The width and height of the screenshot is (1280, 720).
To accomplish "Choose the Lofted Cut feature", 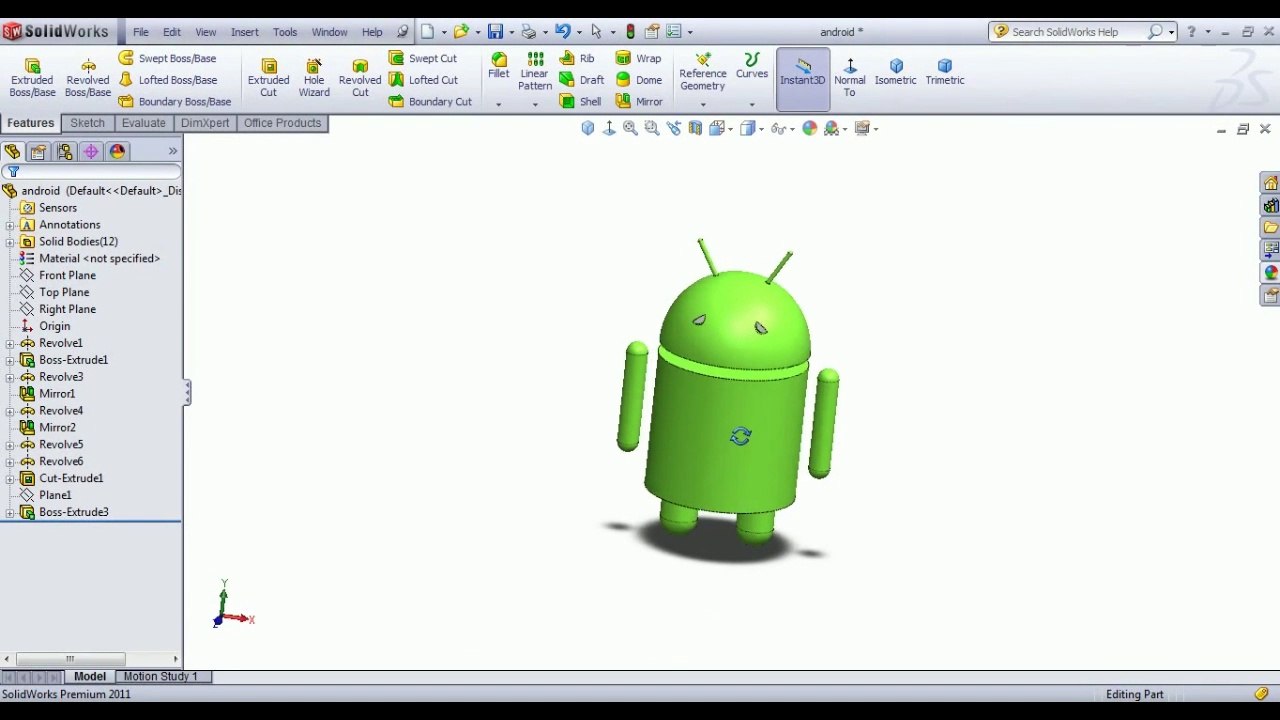I will [424, 80].
